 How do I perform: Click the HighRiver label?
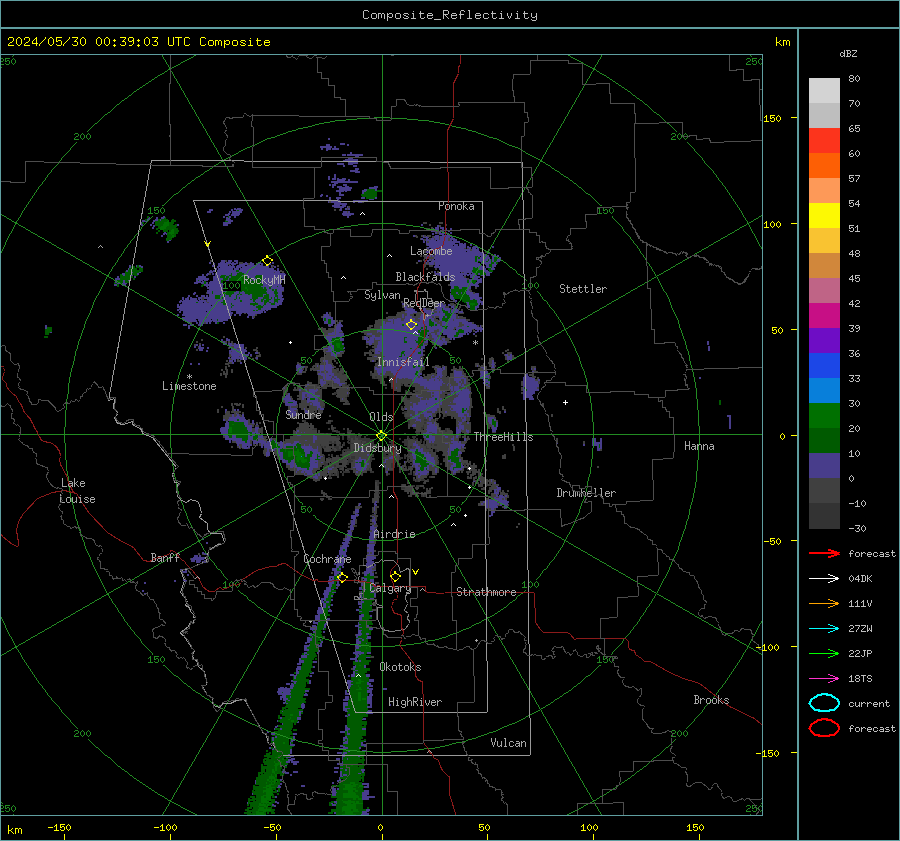coord(415,702)
